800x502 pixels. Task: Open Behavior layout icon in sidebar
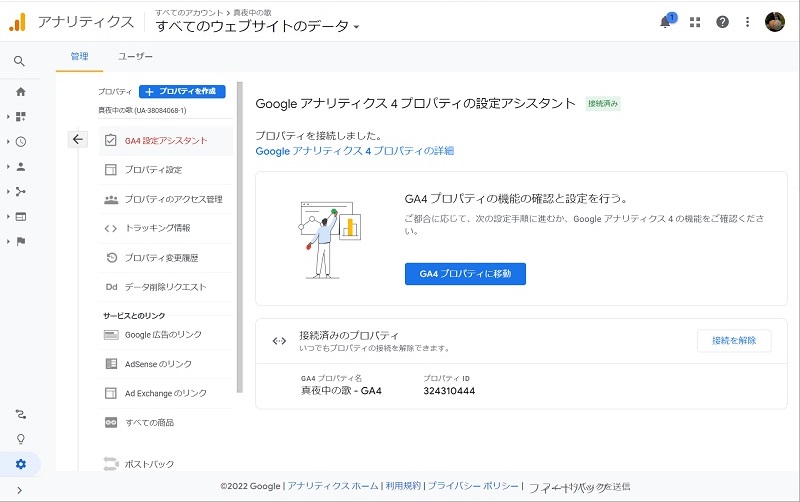[20, 217]
